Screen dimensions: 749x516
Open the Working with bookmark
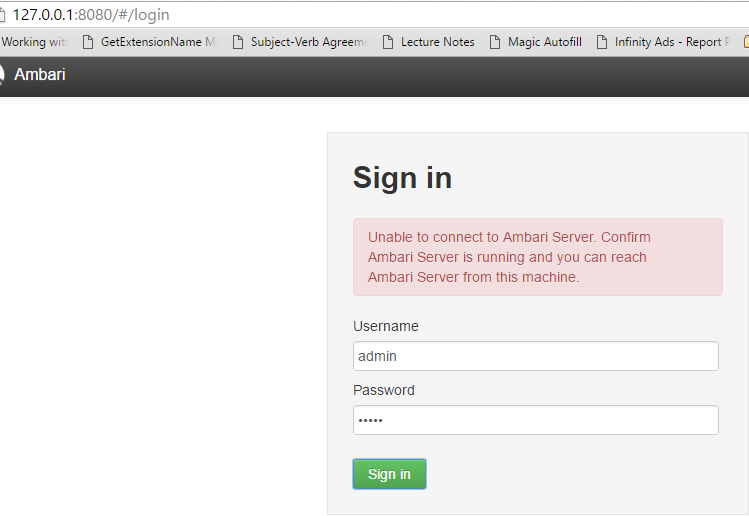pos(33,42)
